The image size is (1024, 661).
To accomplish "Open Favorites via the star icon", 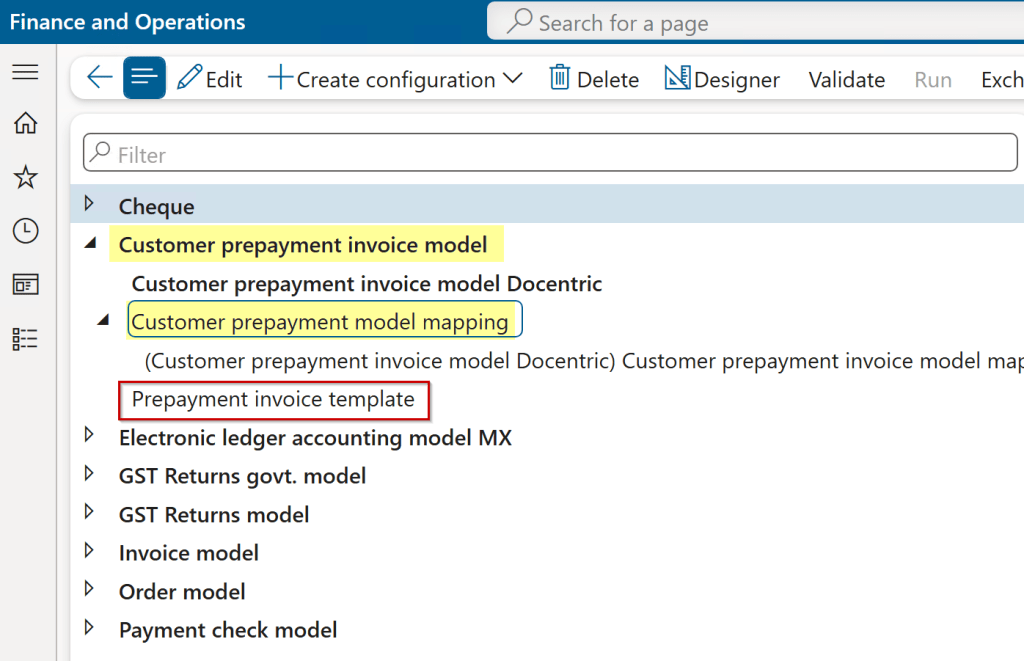I will pyautogui.click(x=26, y=175).
